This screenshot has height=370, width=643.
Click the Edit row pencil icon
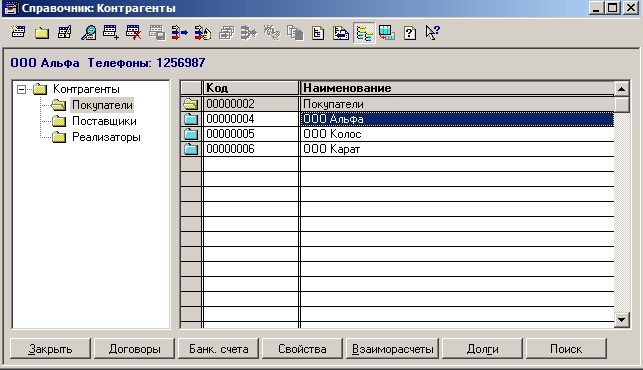click(65, 32)
